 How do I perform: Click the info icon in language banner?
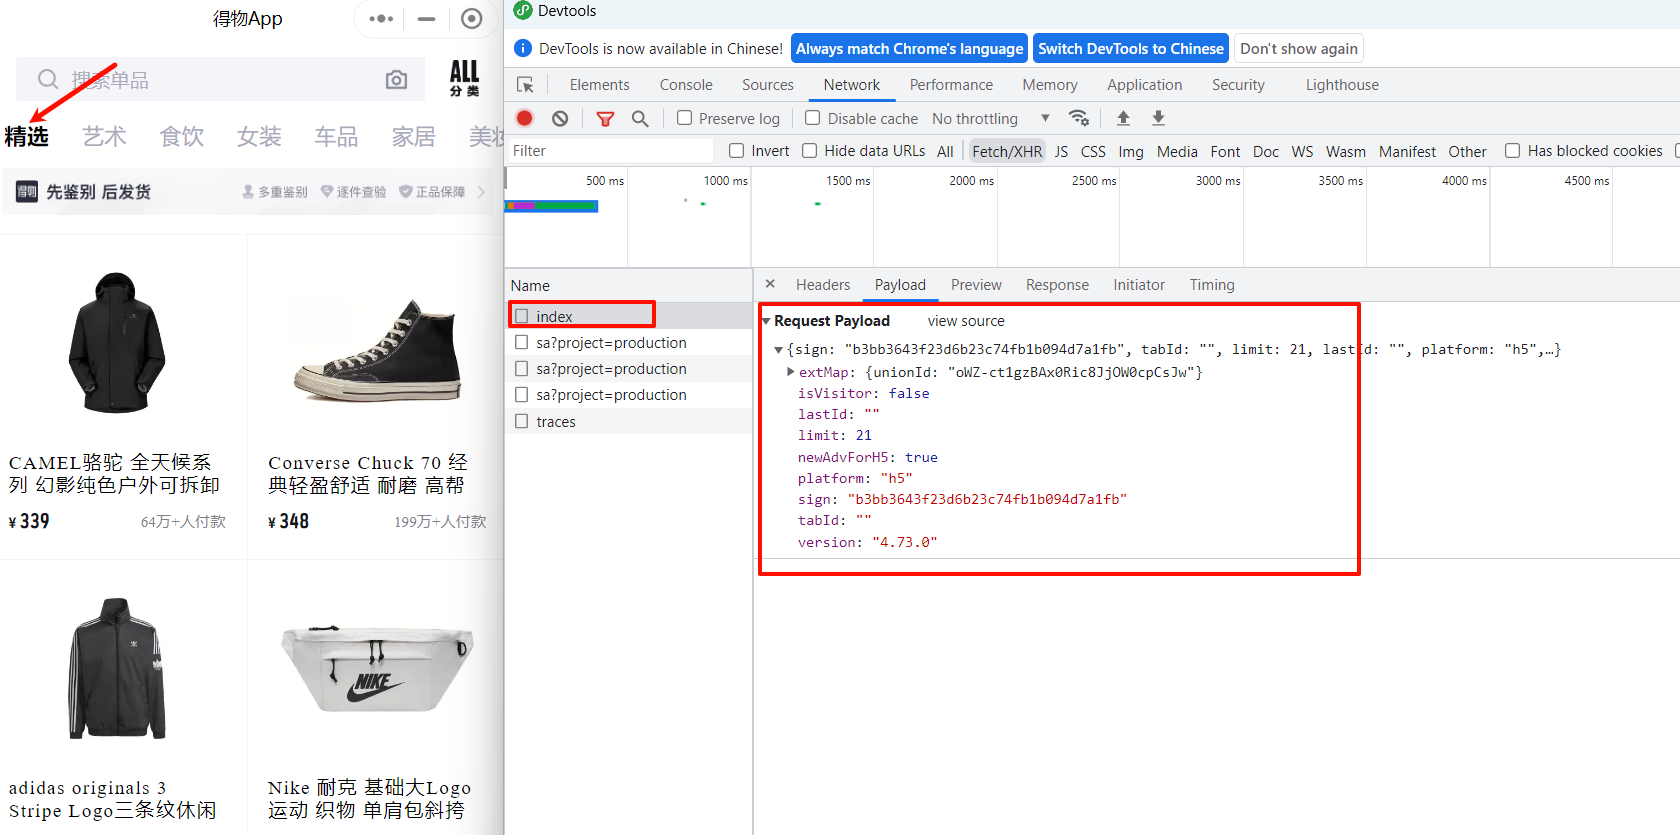tap(522, 48)
